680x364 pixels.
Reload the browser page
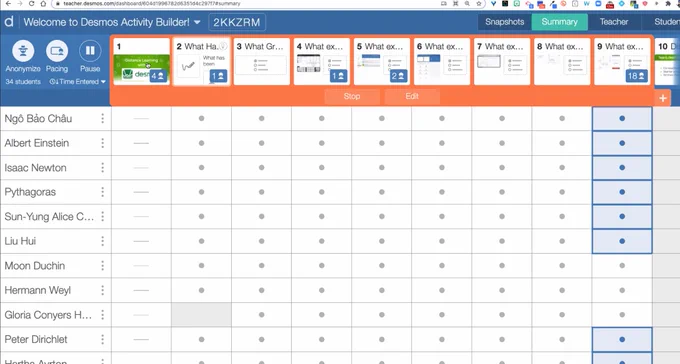click(x=31, y=3)
